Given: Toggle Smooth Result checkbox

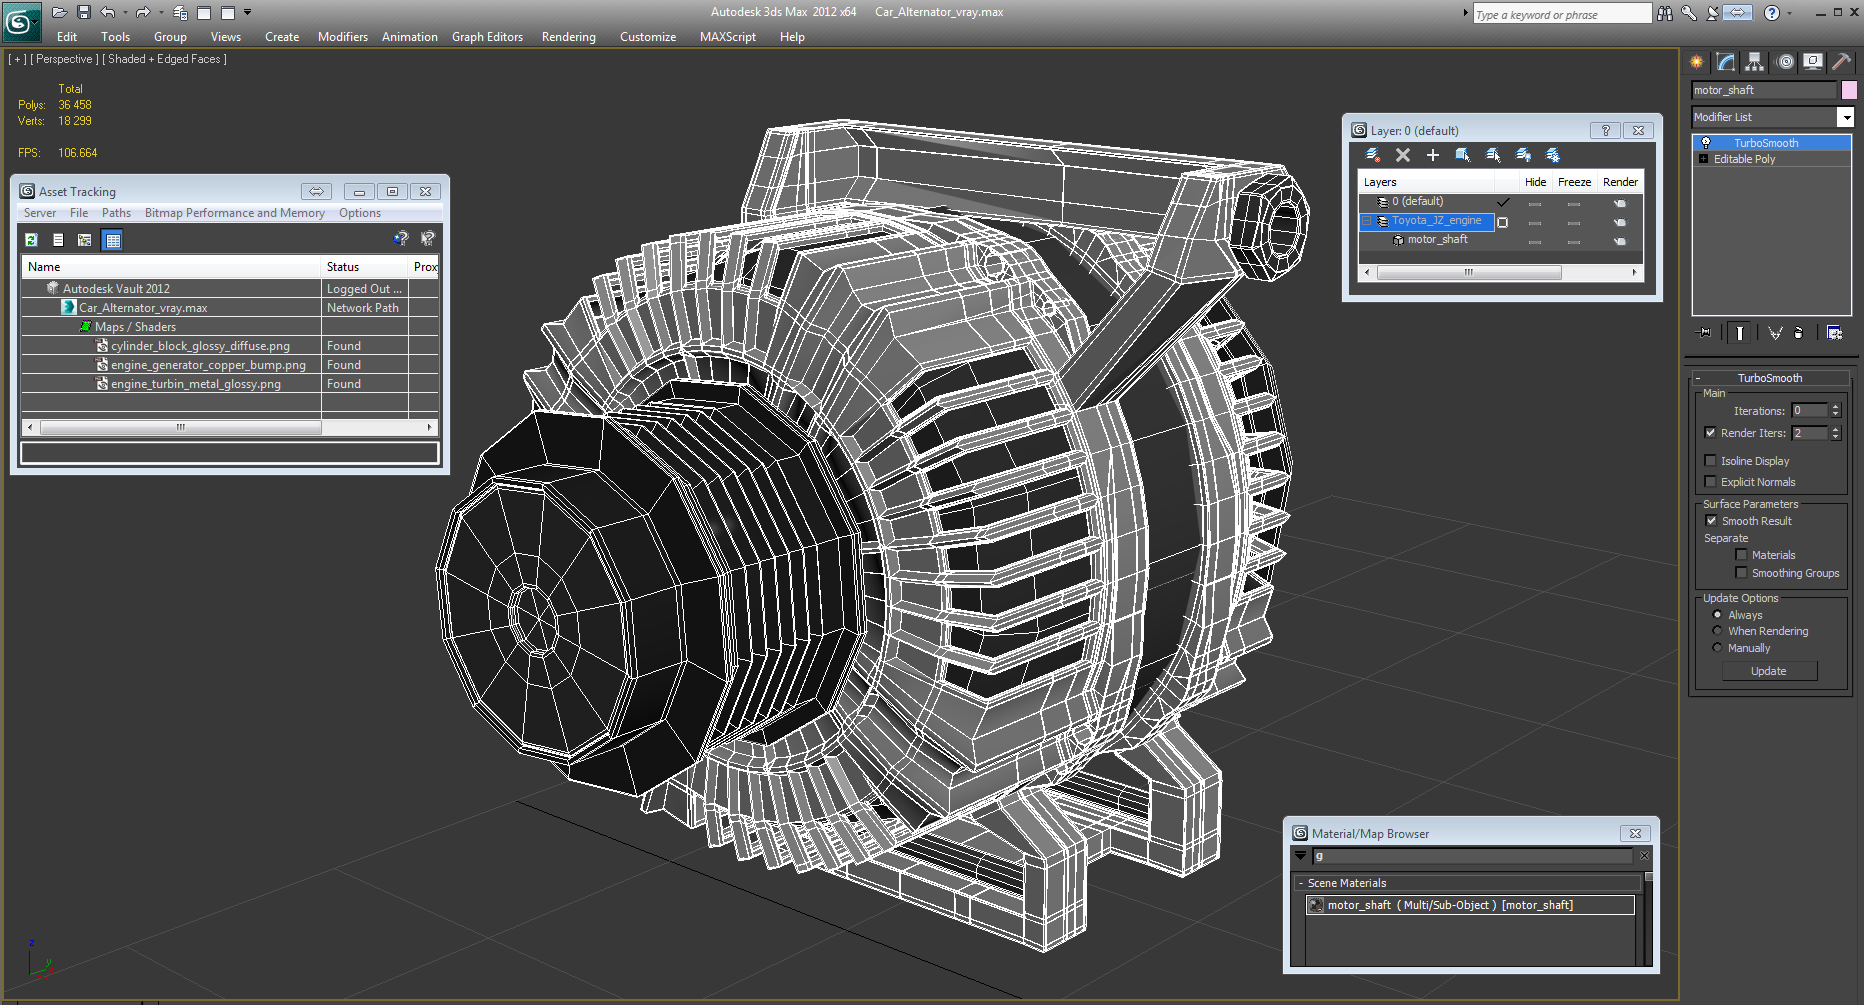Looking at the screenshot, I should point(1711,521).
